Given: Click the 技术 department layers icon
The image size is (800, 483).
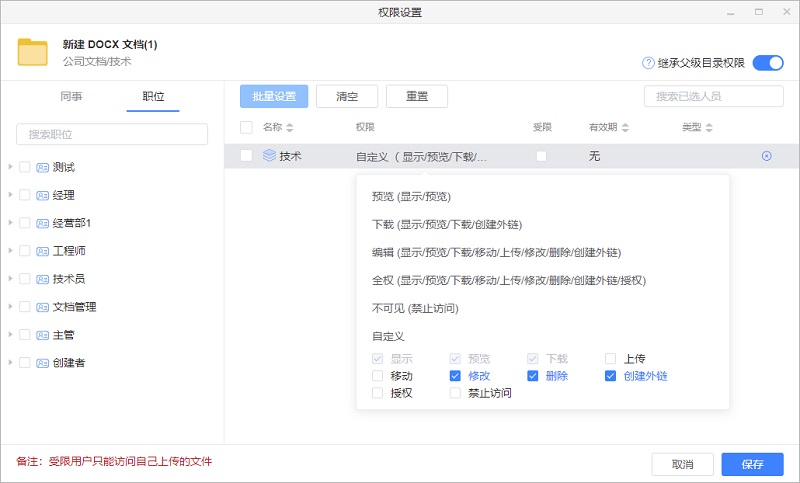Looking at the screenshot, I should click(269, 156).
